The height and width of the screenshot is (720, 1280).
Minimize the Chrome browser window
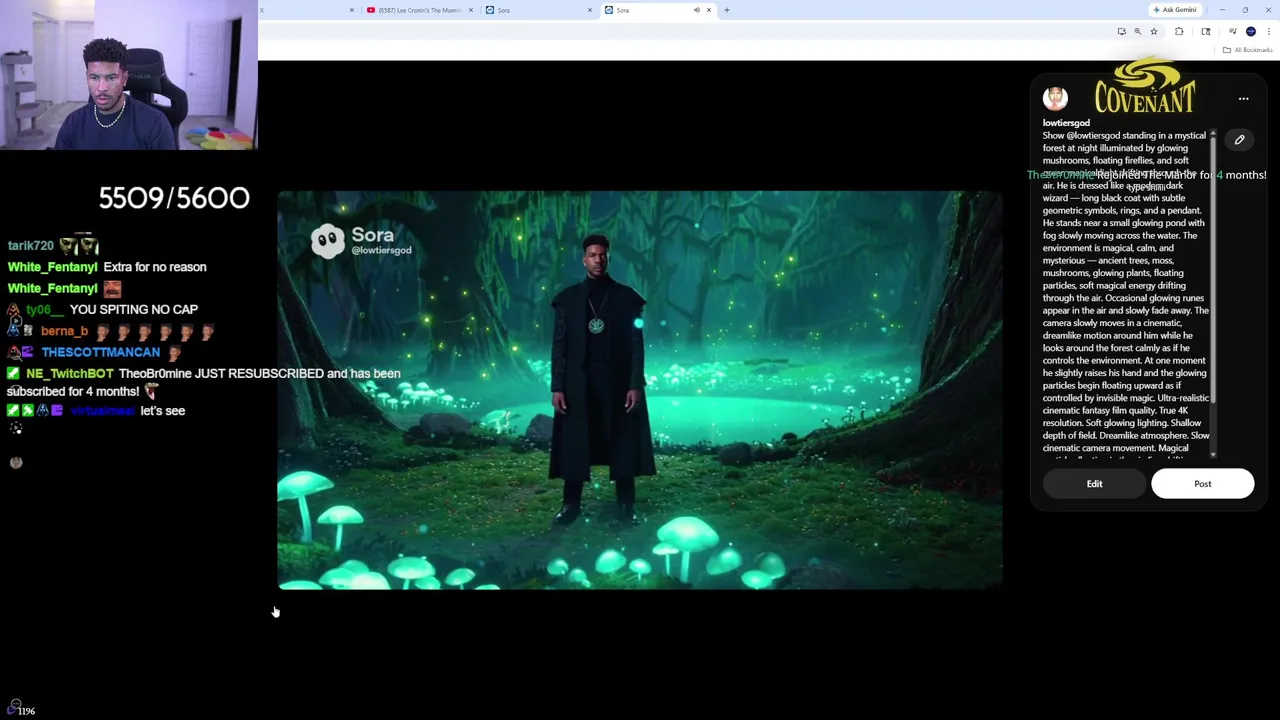[1221, 10]
